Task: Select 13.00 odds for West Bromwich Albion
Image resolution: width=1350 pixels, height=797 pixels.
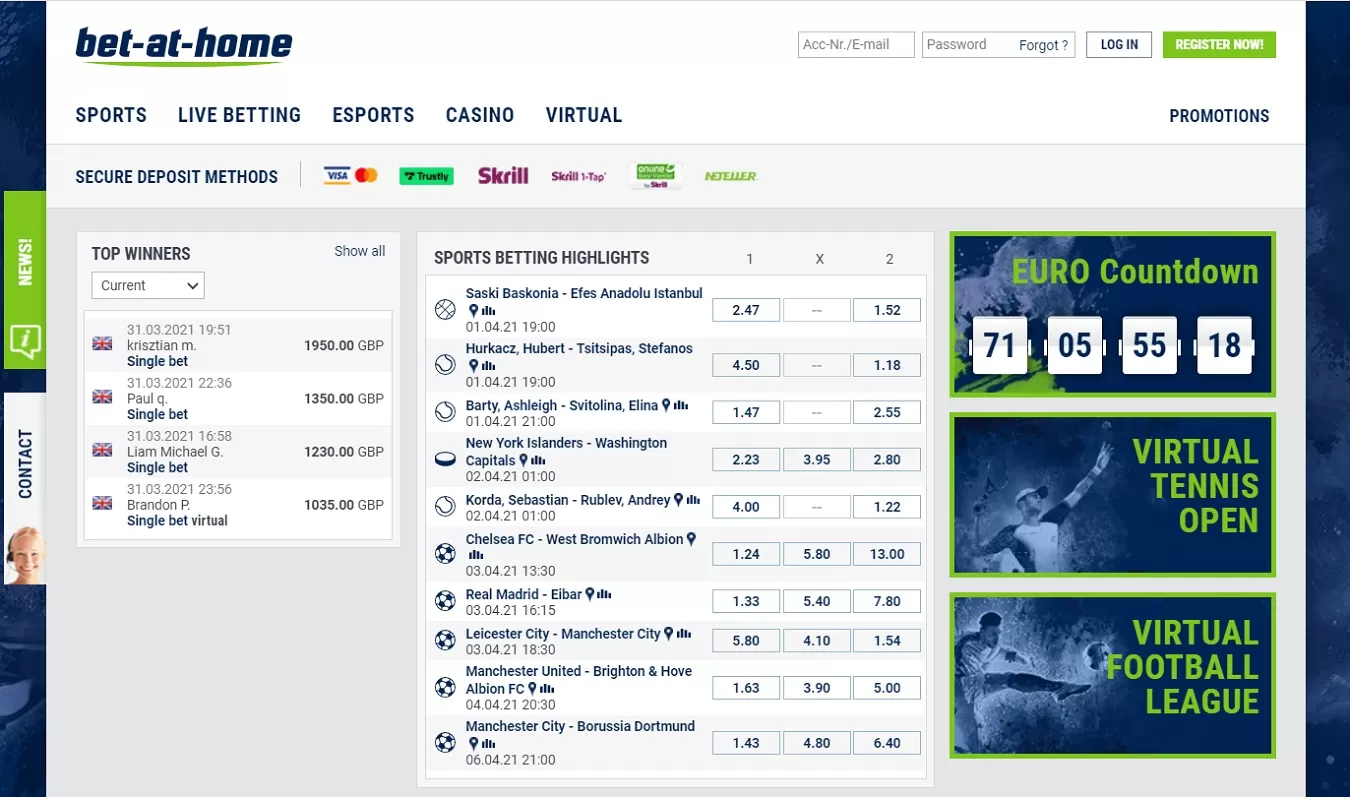Action: point(887,554)
